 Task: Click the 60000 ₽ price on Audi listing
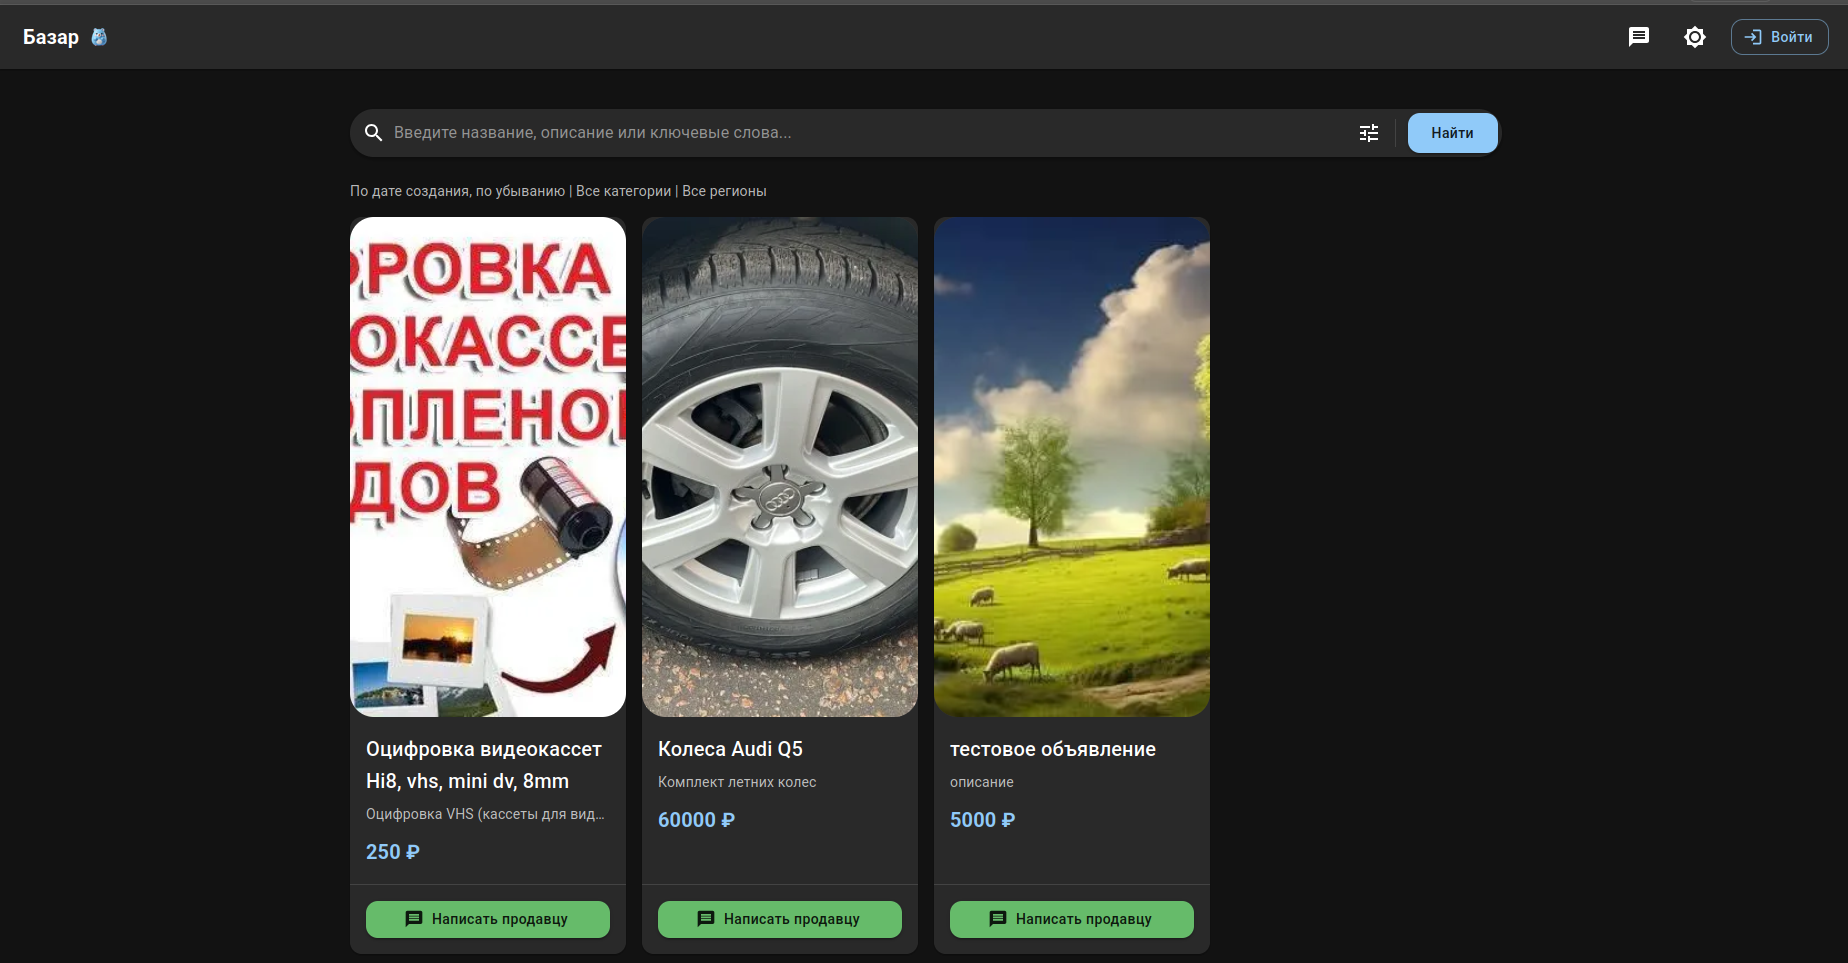(x=696, y=820)
